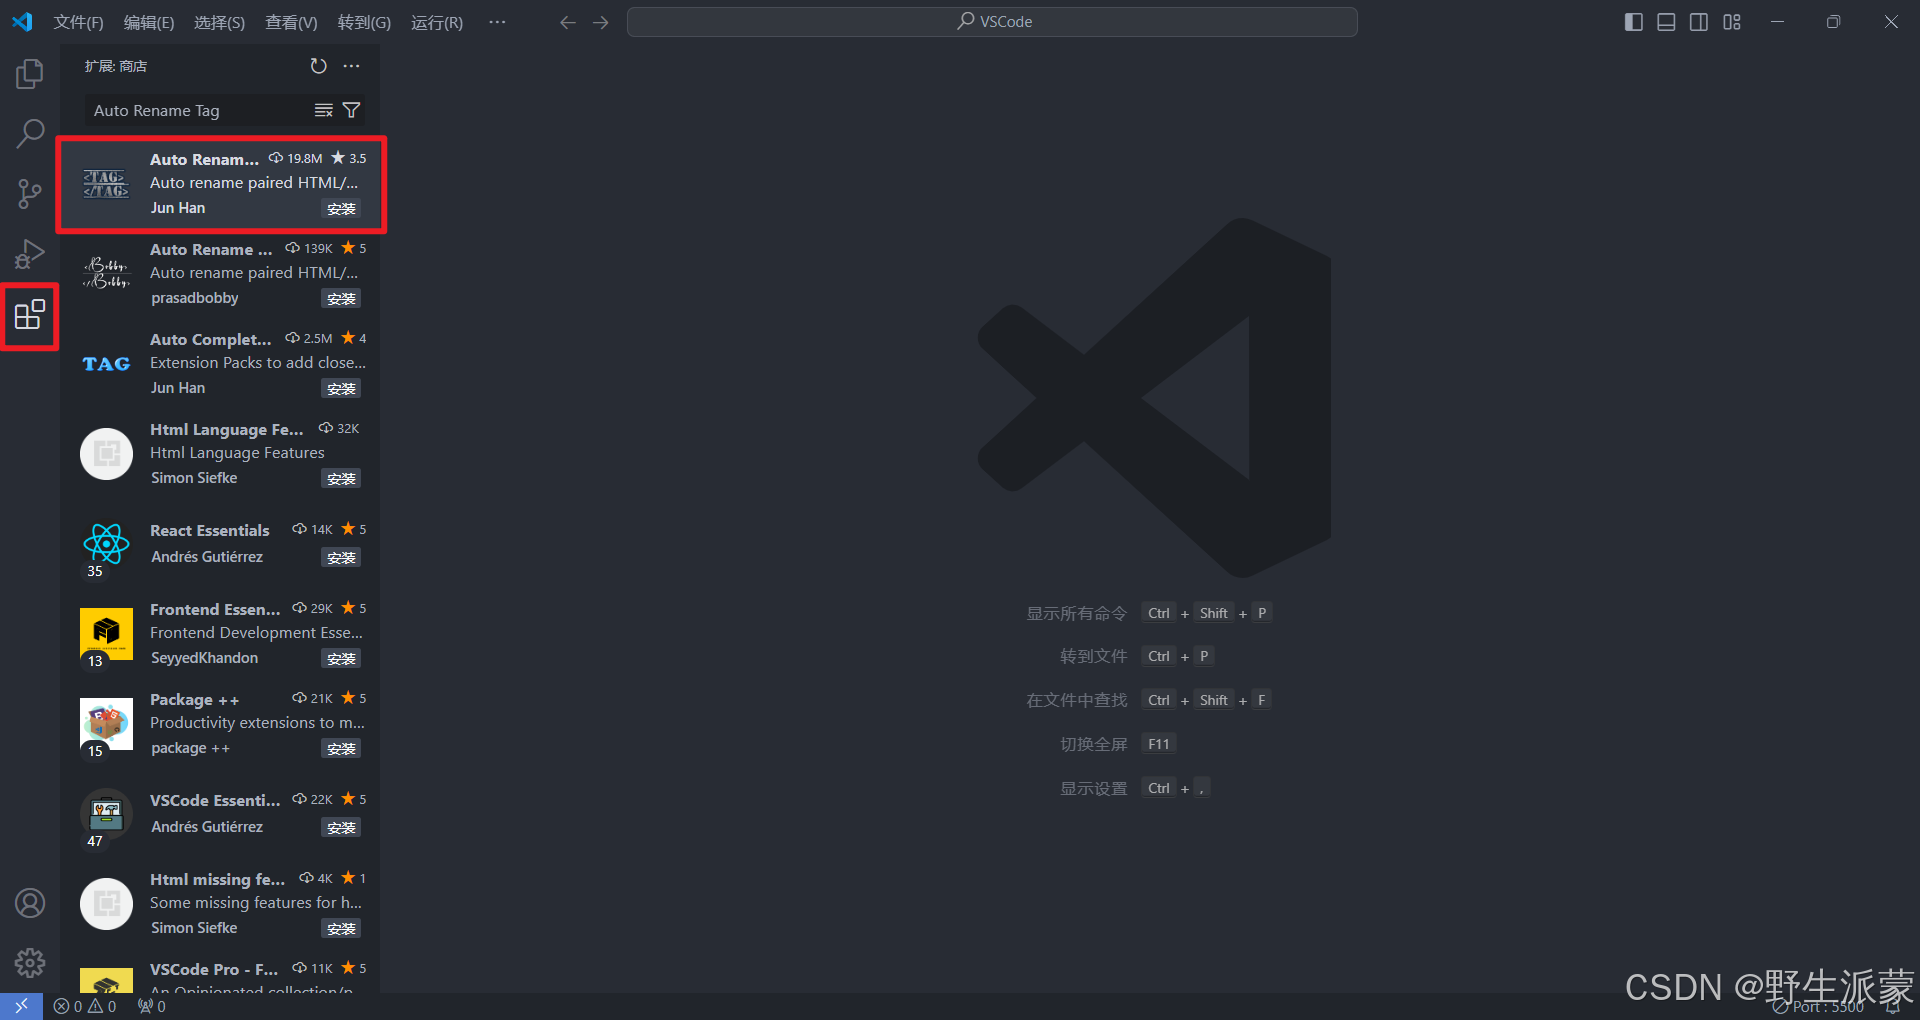This screenshot has width=1920, height=1020.
Task: Select the 'Html Language Fe...' title
Action: 227,429
